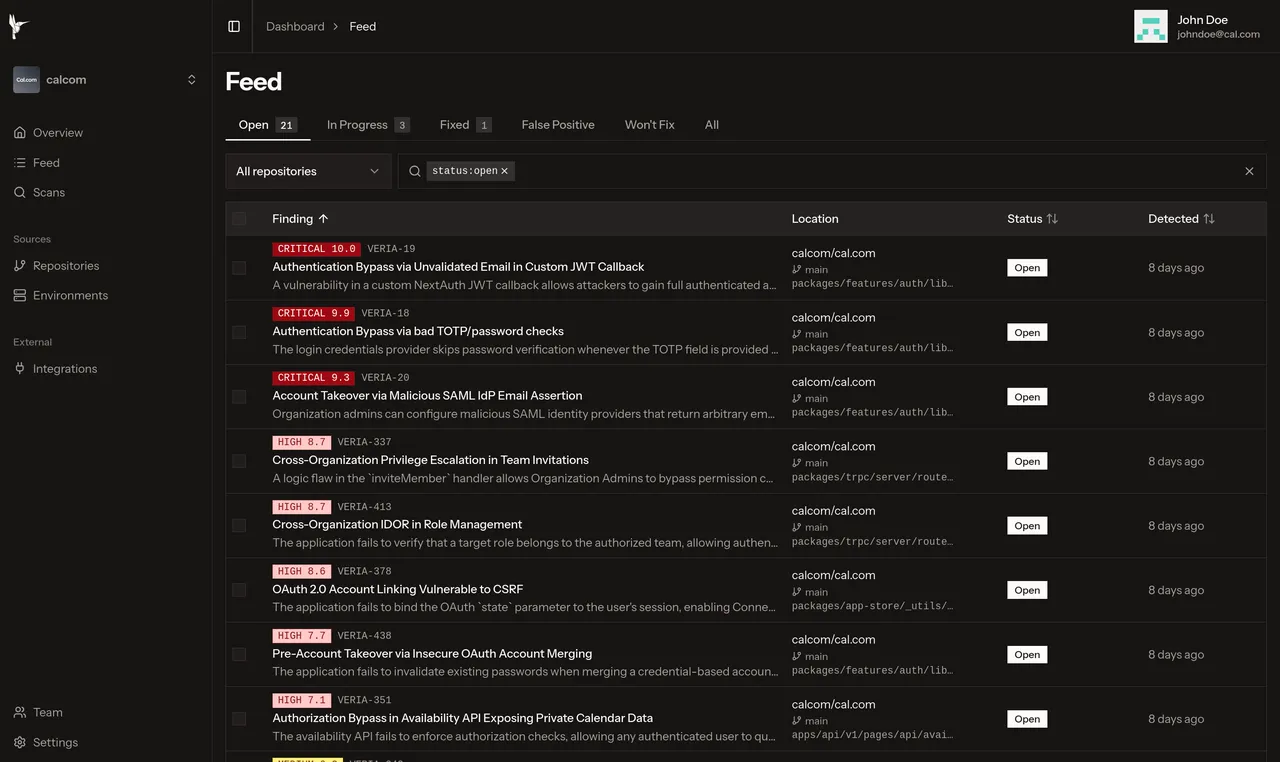Click Feed breadcrumb item
Viewport: 1280px width, 762px height.
click(363, 27)
